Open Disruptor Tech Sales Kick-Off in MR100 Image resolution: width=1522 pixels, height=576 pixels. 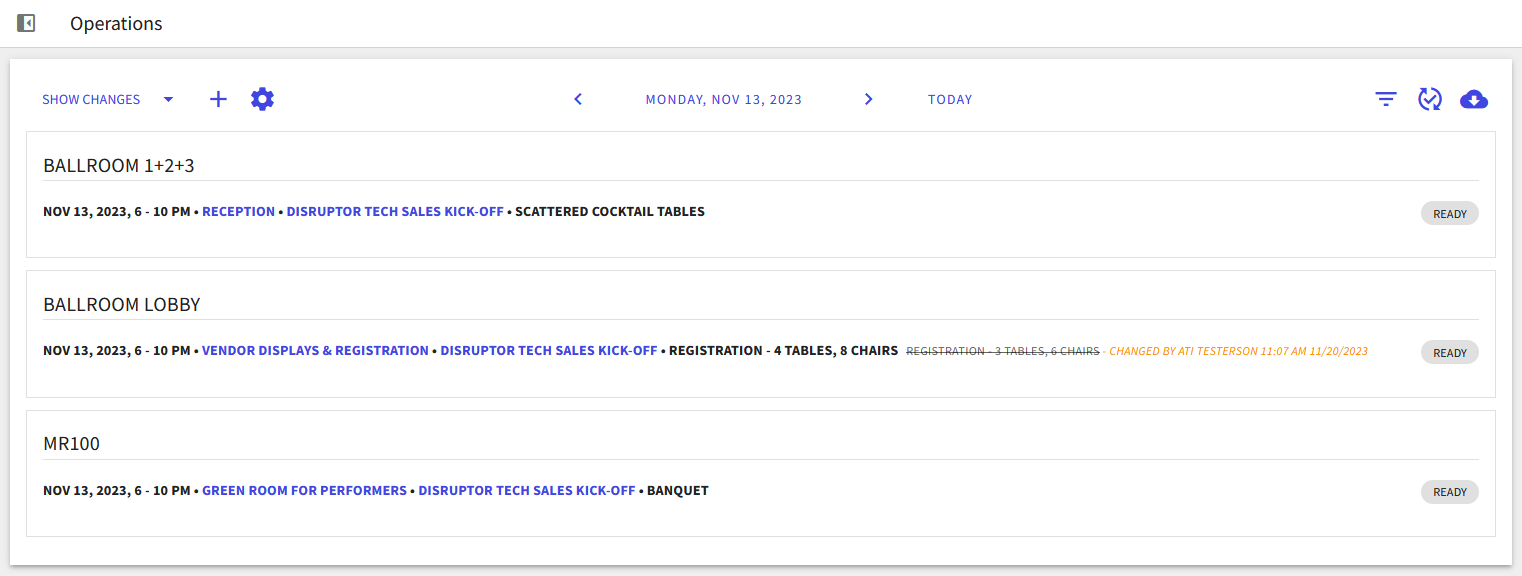tap(527, 491)
